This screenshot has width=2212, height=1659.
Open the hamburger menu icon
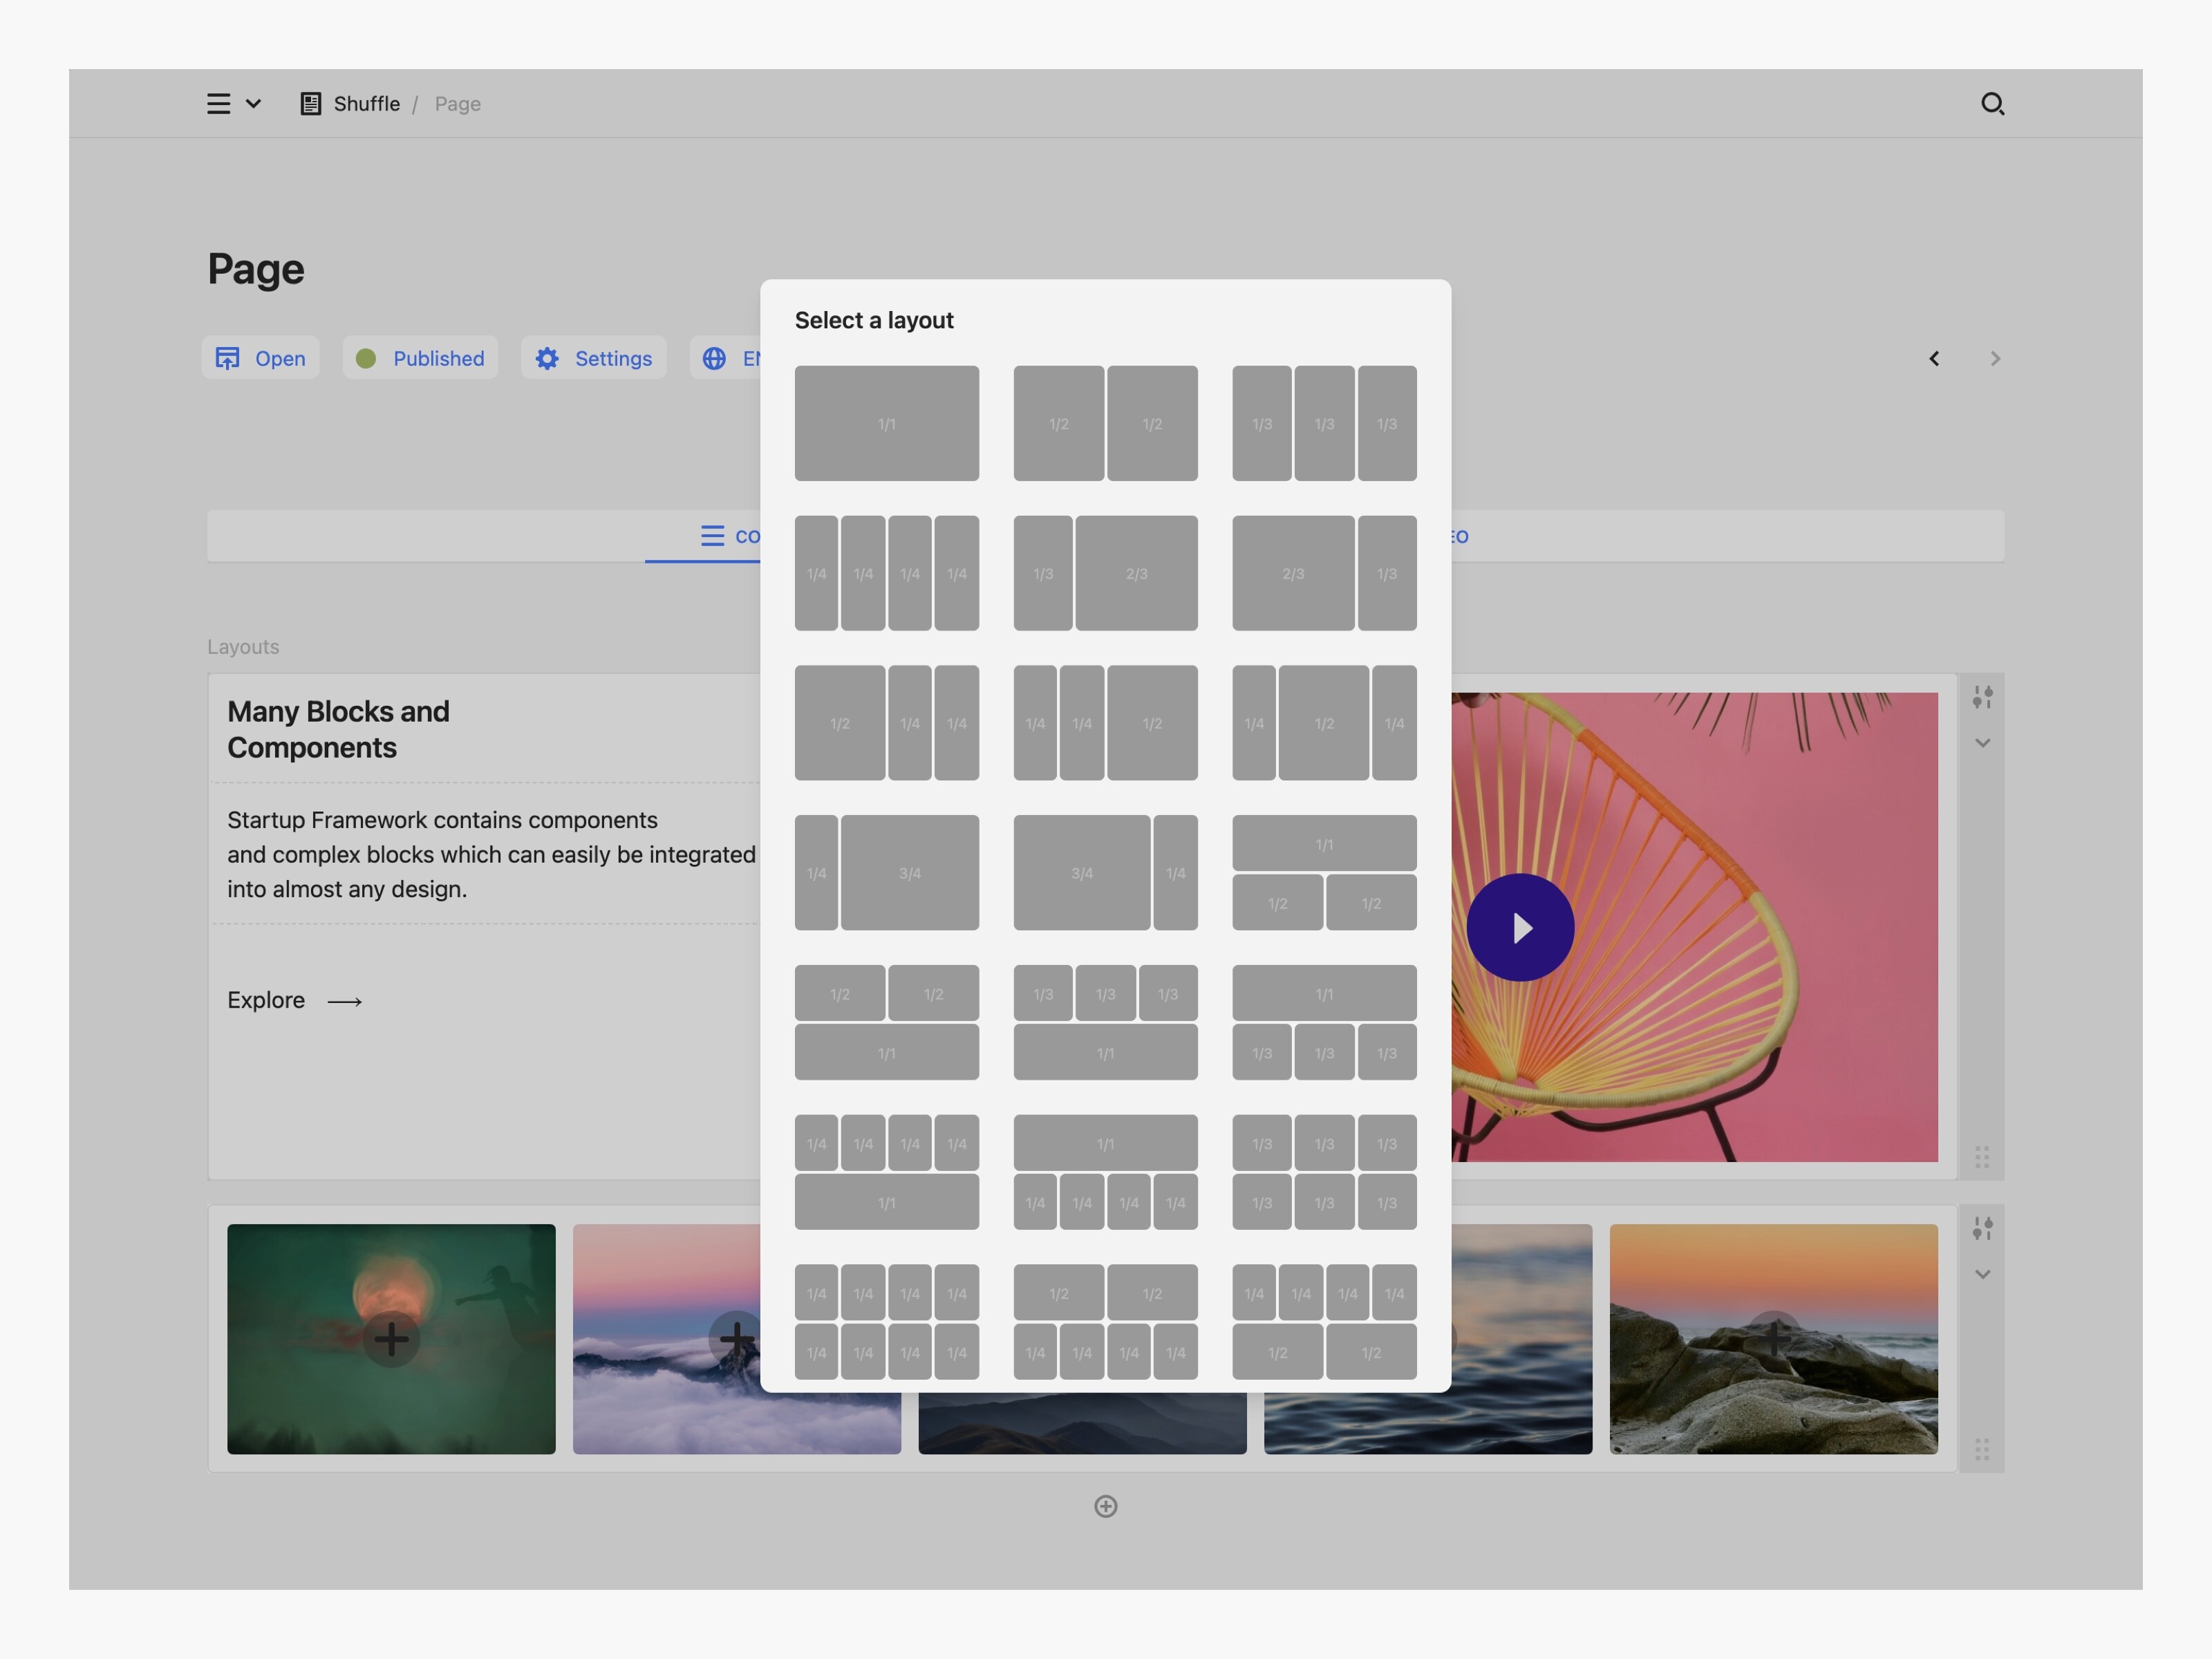[218, 104]
